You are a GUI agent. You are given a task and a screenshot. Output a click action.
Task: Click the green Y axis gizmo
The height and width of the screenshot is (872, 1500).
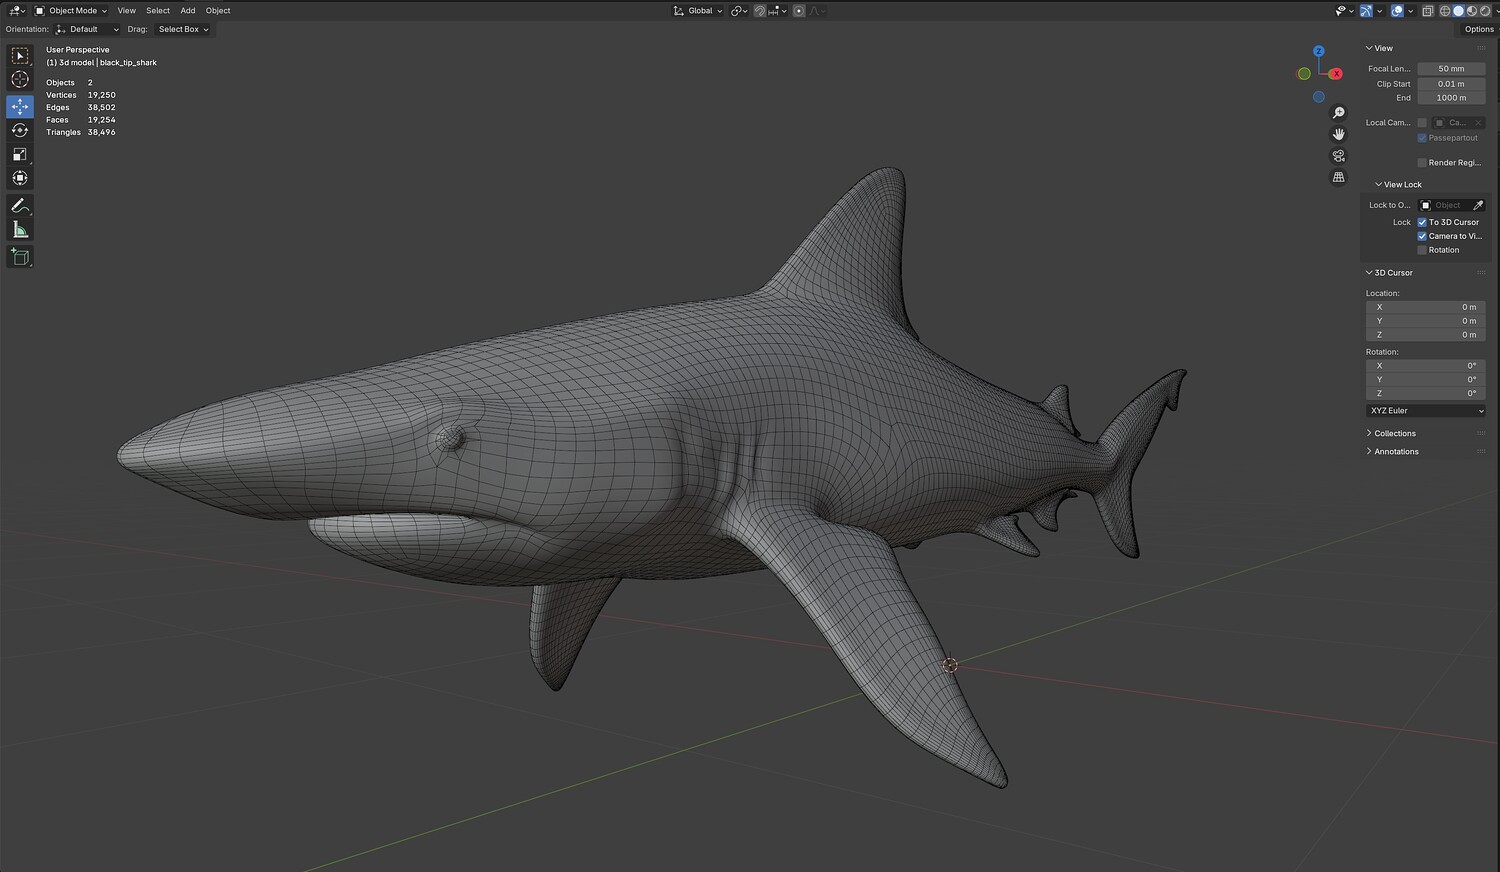(1304, 74)
